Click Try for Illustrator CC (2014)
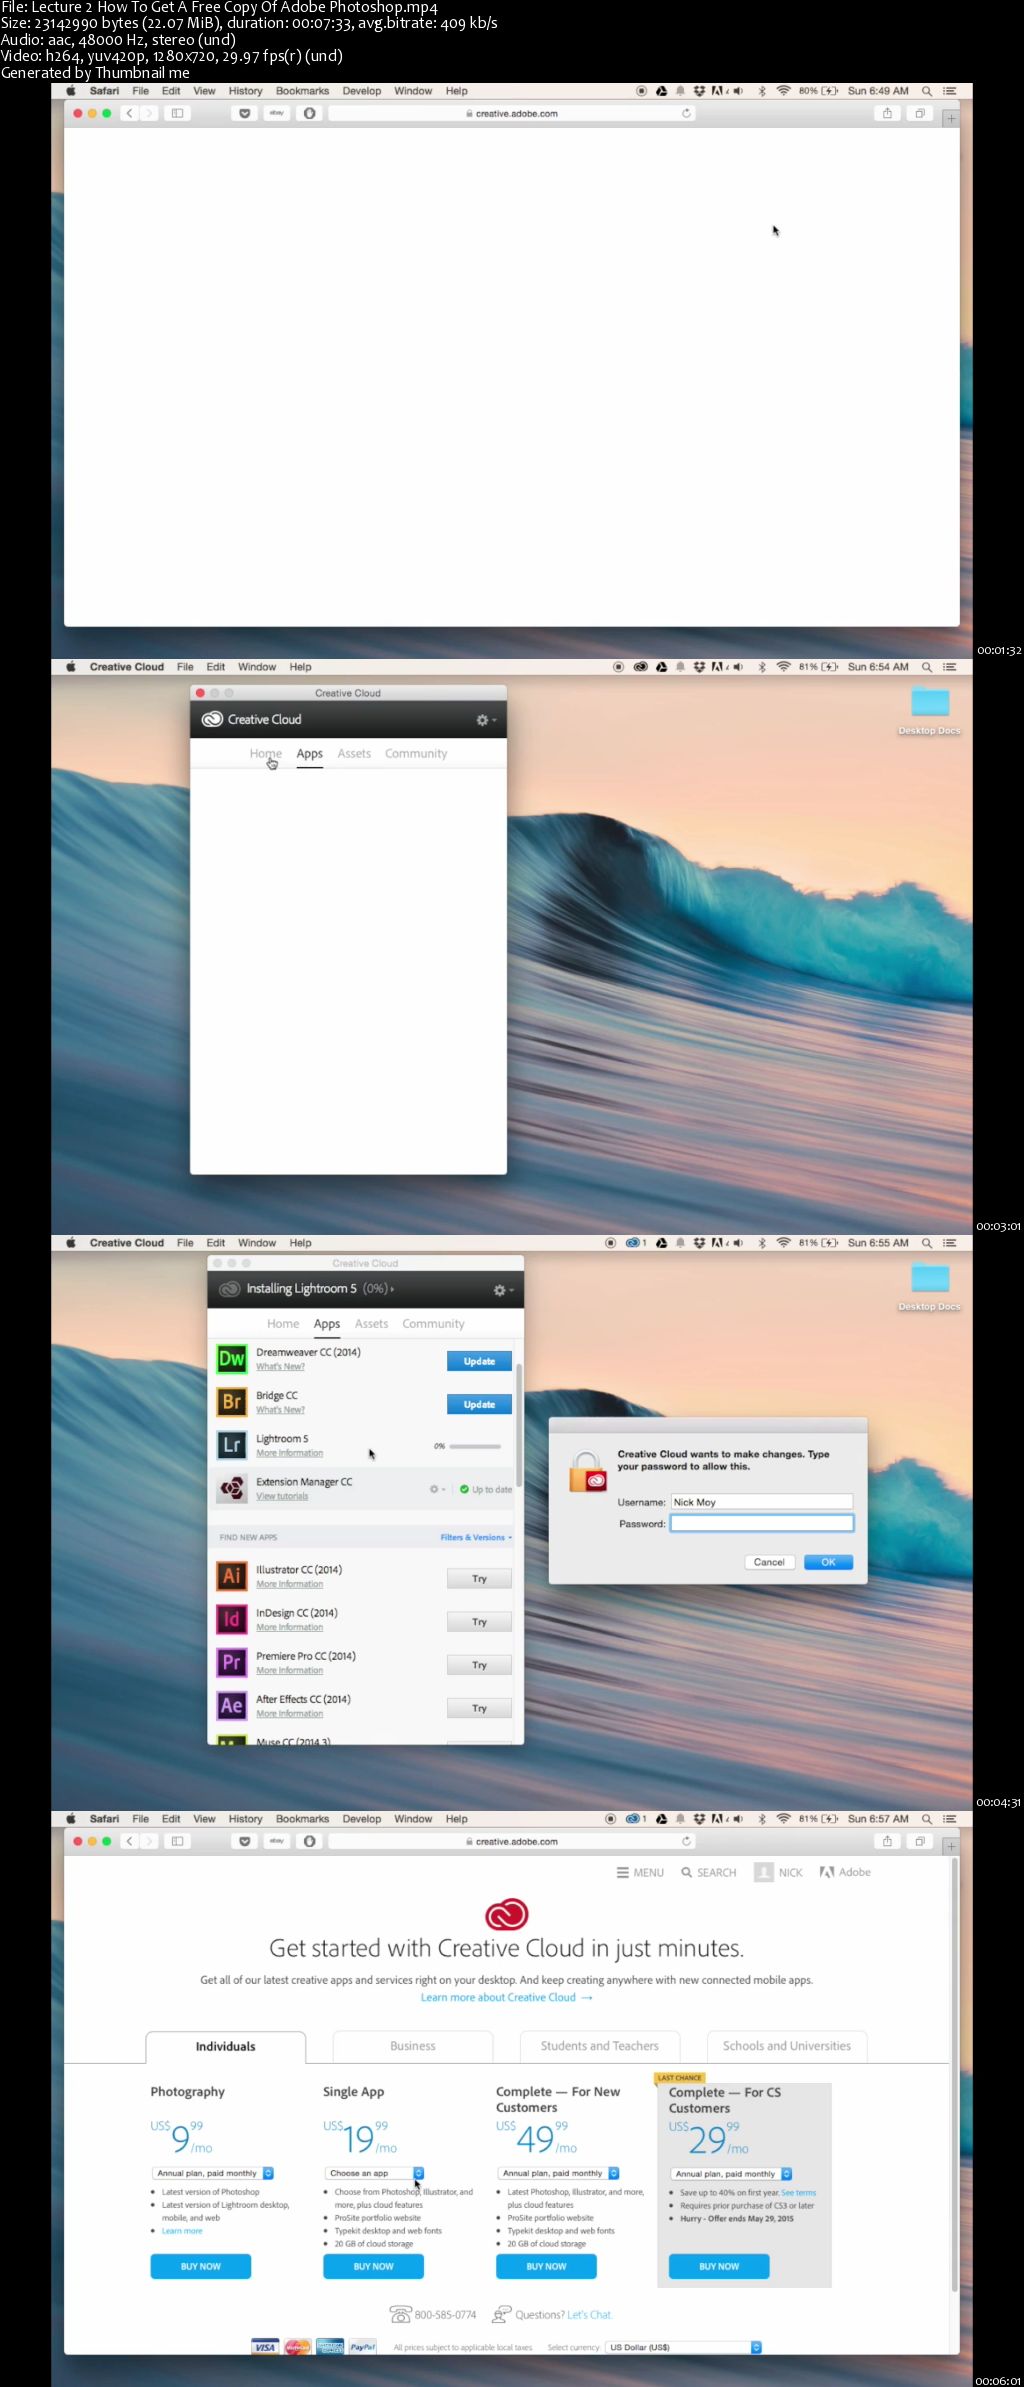 [x=479, y=1579]
